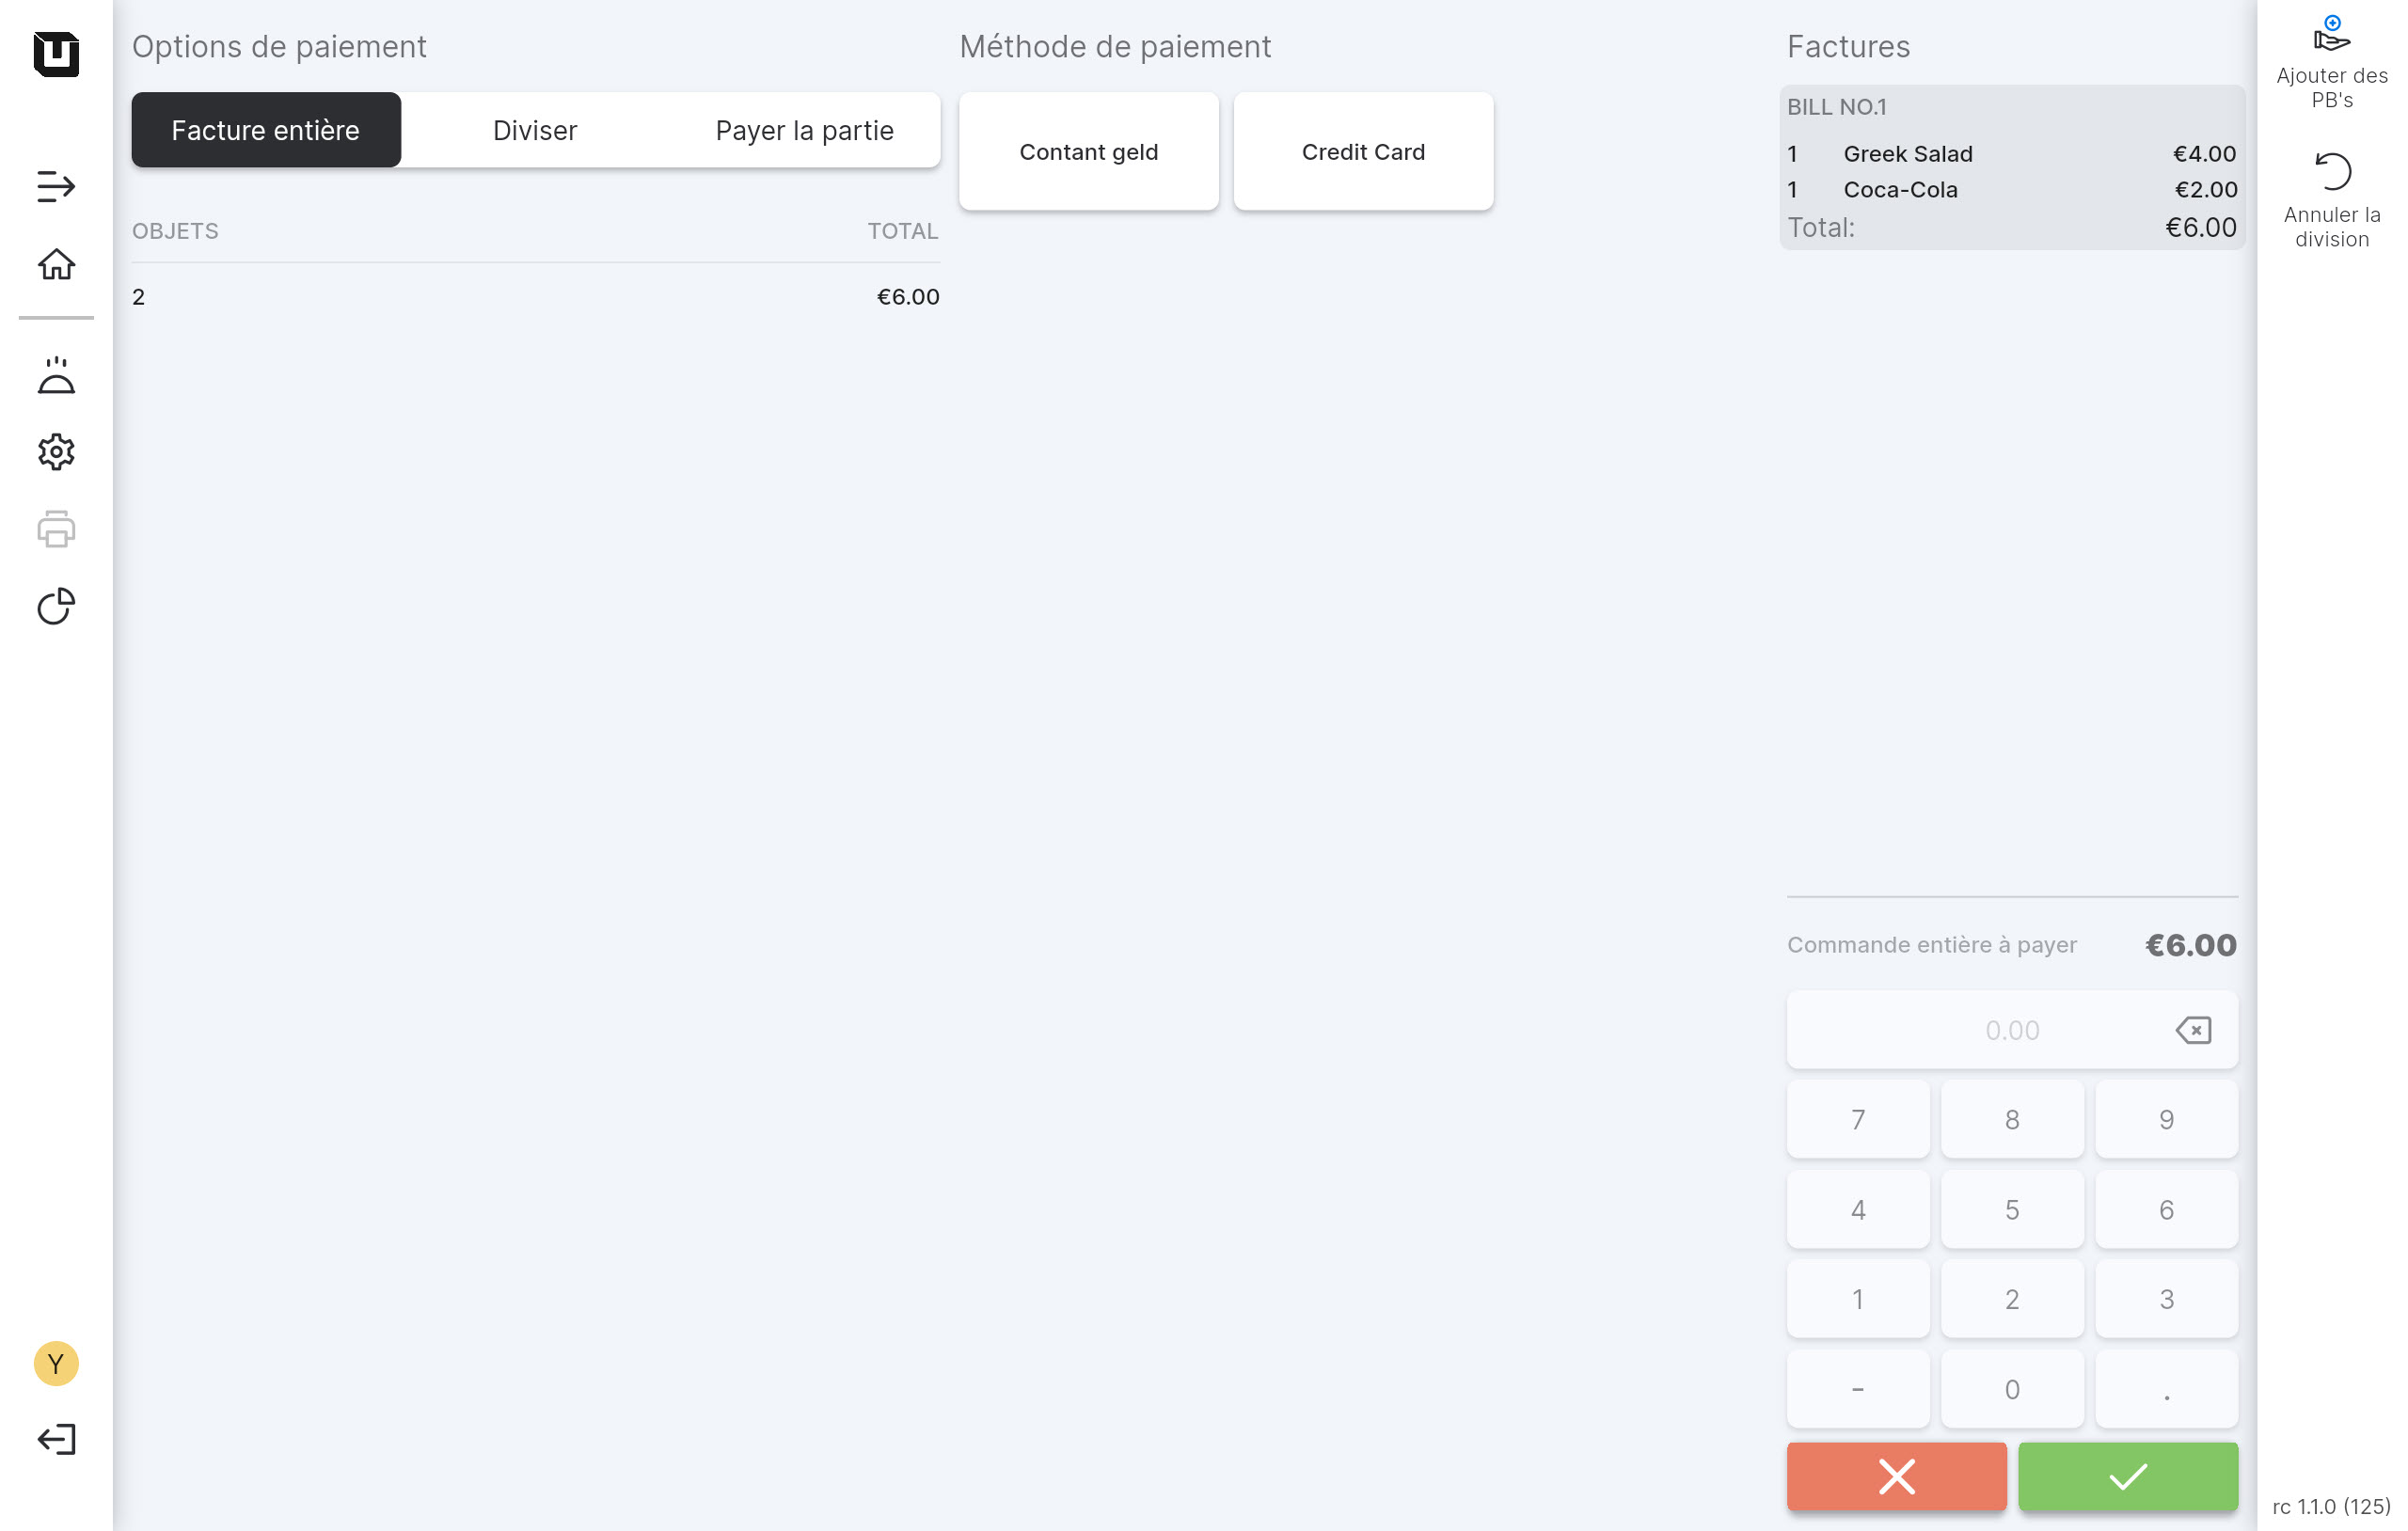Open the dish service bell icon
This screenshot has height=1531, width=2408.
[x=56, y=376]
